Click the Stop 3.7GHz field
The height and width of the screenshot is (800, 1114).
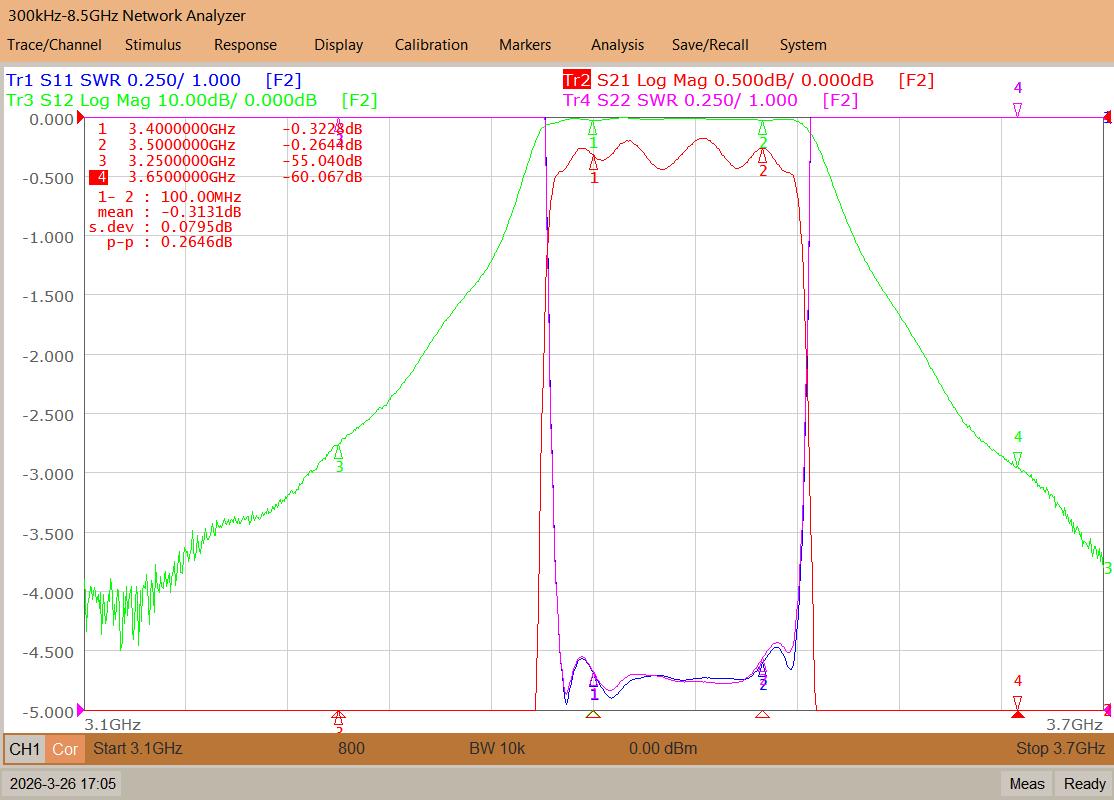pos(1060,748)
